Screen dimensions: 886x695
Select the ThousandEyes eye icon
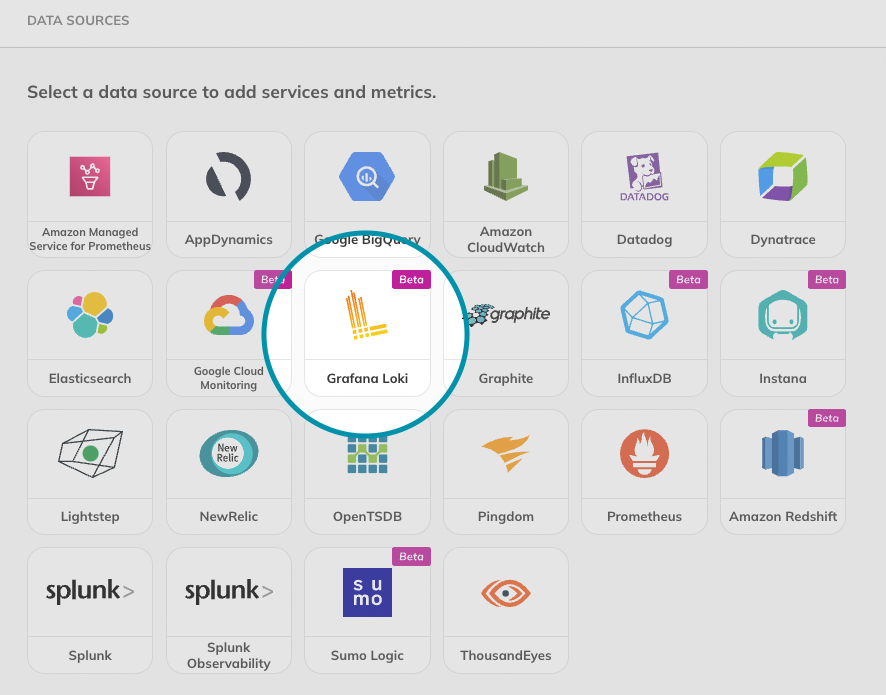click(x=505, y=592)
